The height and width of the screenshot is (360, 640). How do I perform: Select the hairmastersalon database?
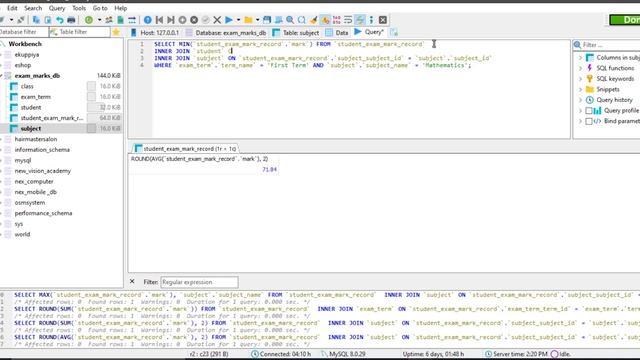(36, 139)
